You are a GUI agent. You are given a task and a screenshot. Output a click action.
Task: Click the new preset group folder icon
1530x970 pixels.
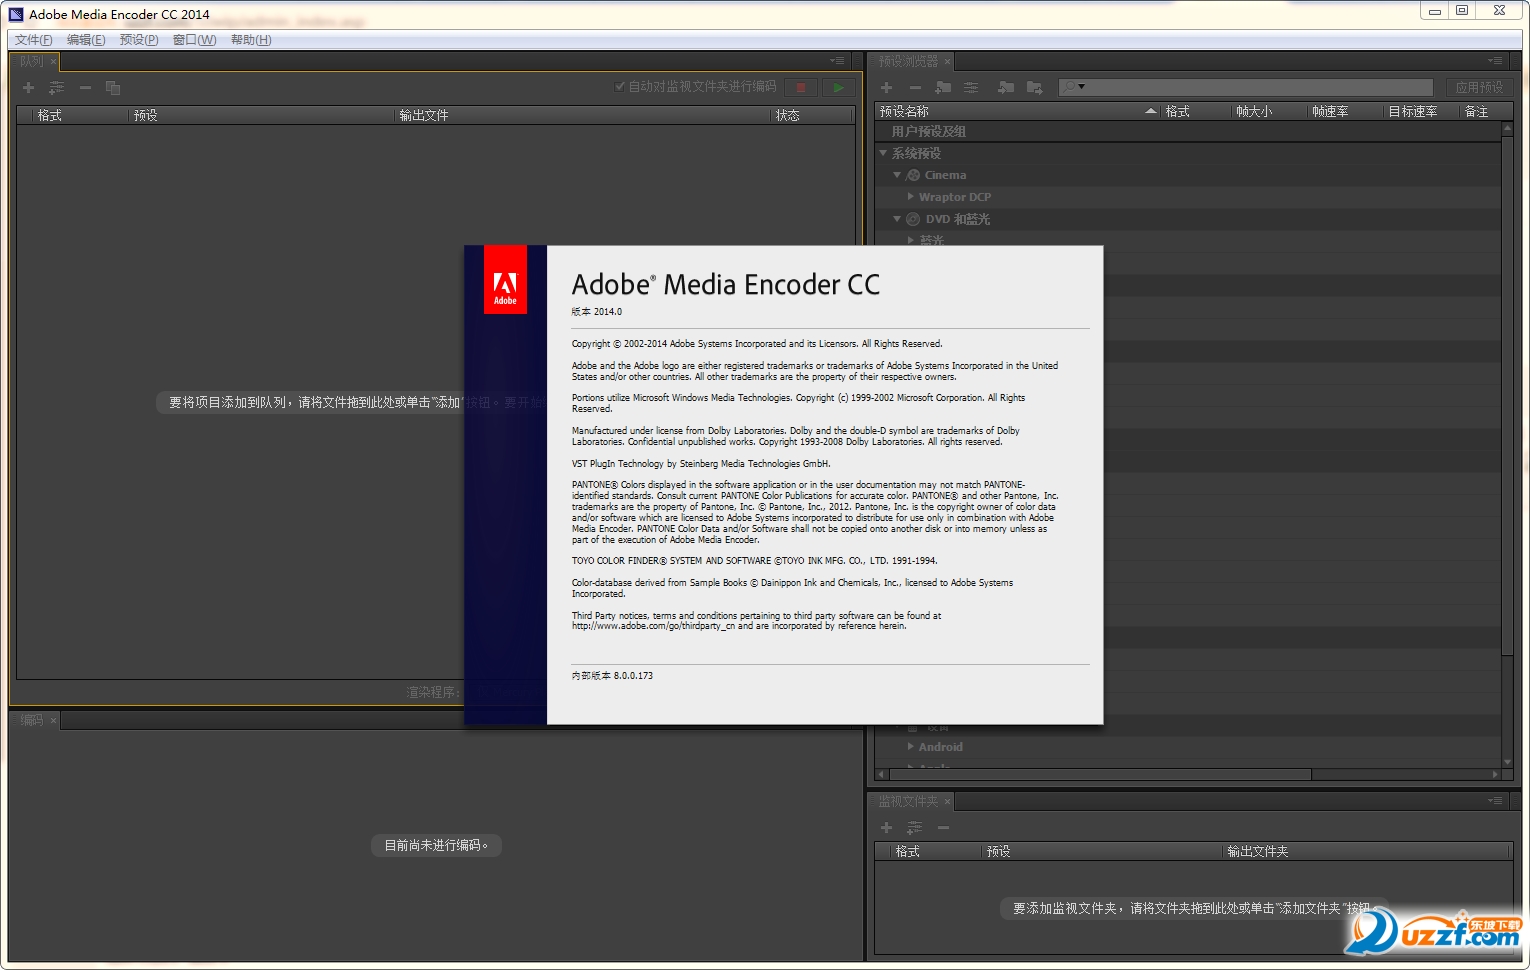(x=943, y=88)
